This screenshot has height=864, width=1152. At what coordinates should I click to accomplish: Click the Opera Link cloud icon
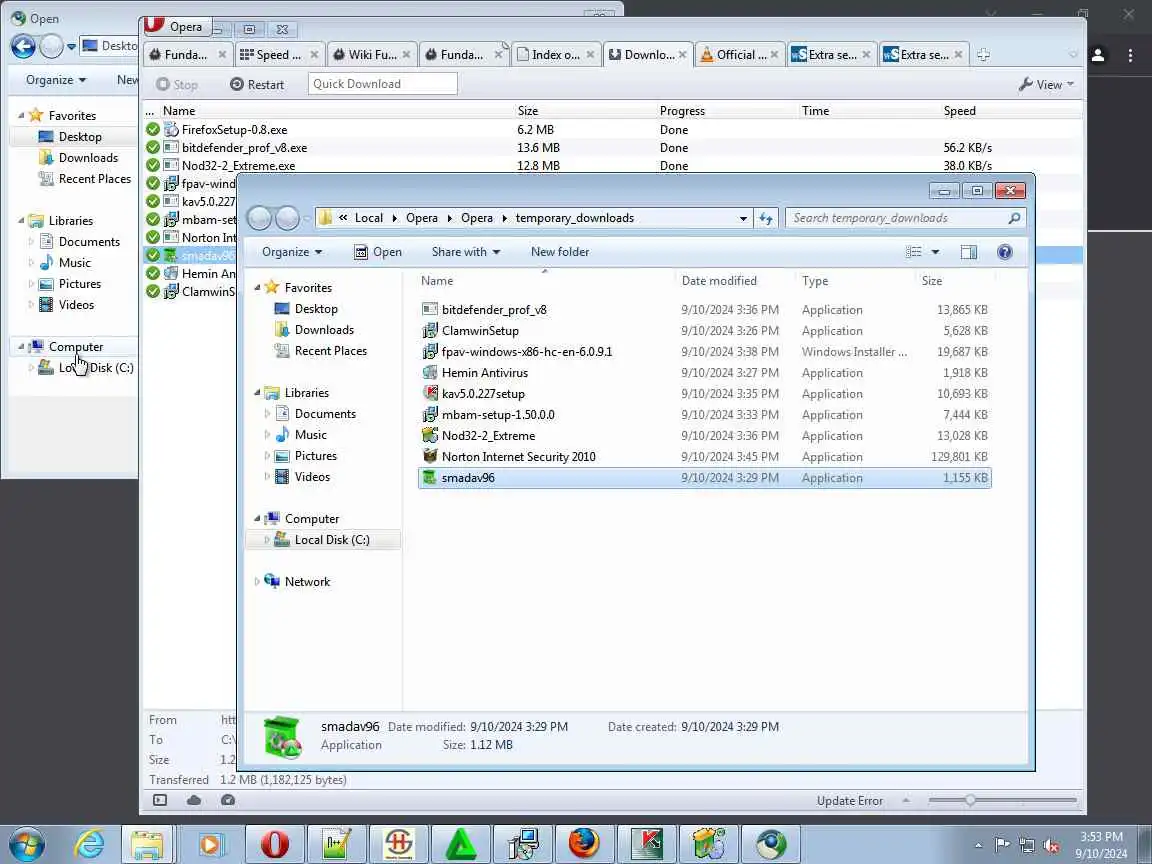(194, 800)
